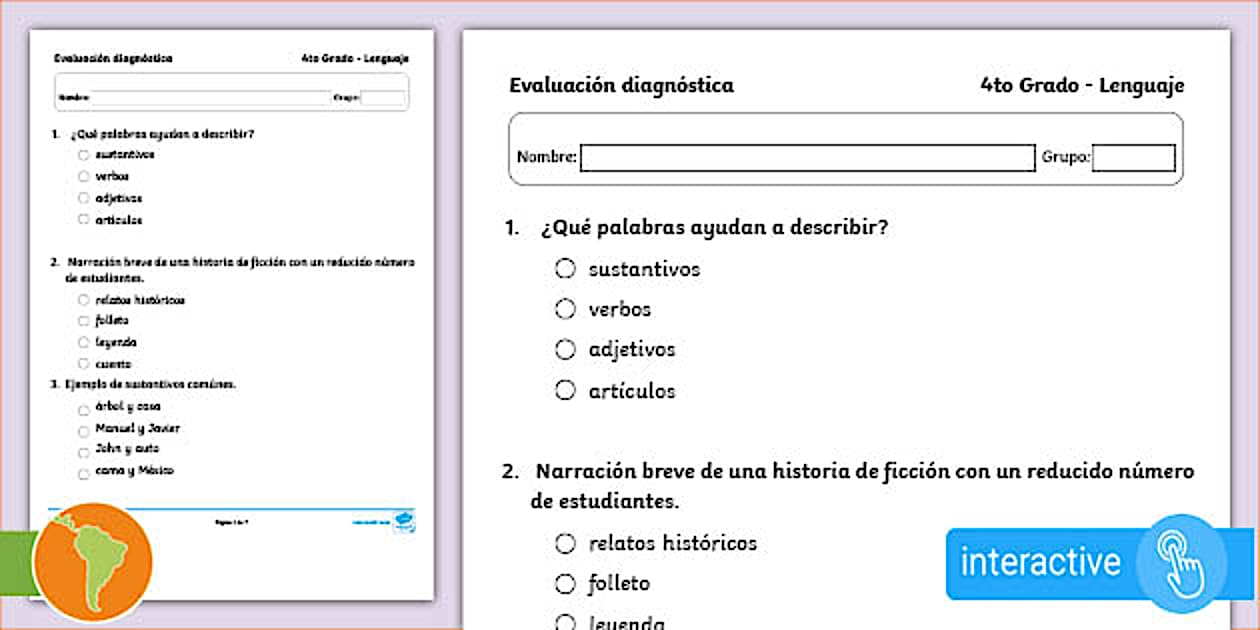Click 'Evaluación diagnóstica' title on large page
Screen dimensions: 1260x630
pyautogui.click(x=621, y=85)
